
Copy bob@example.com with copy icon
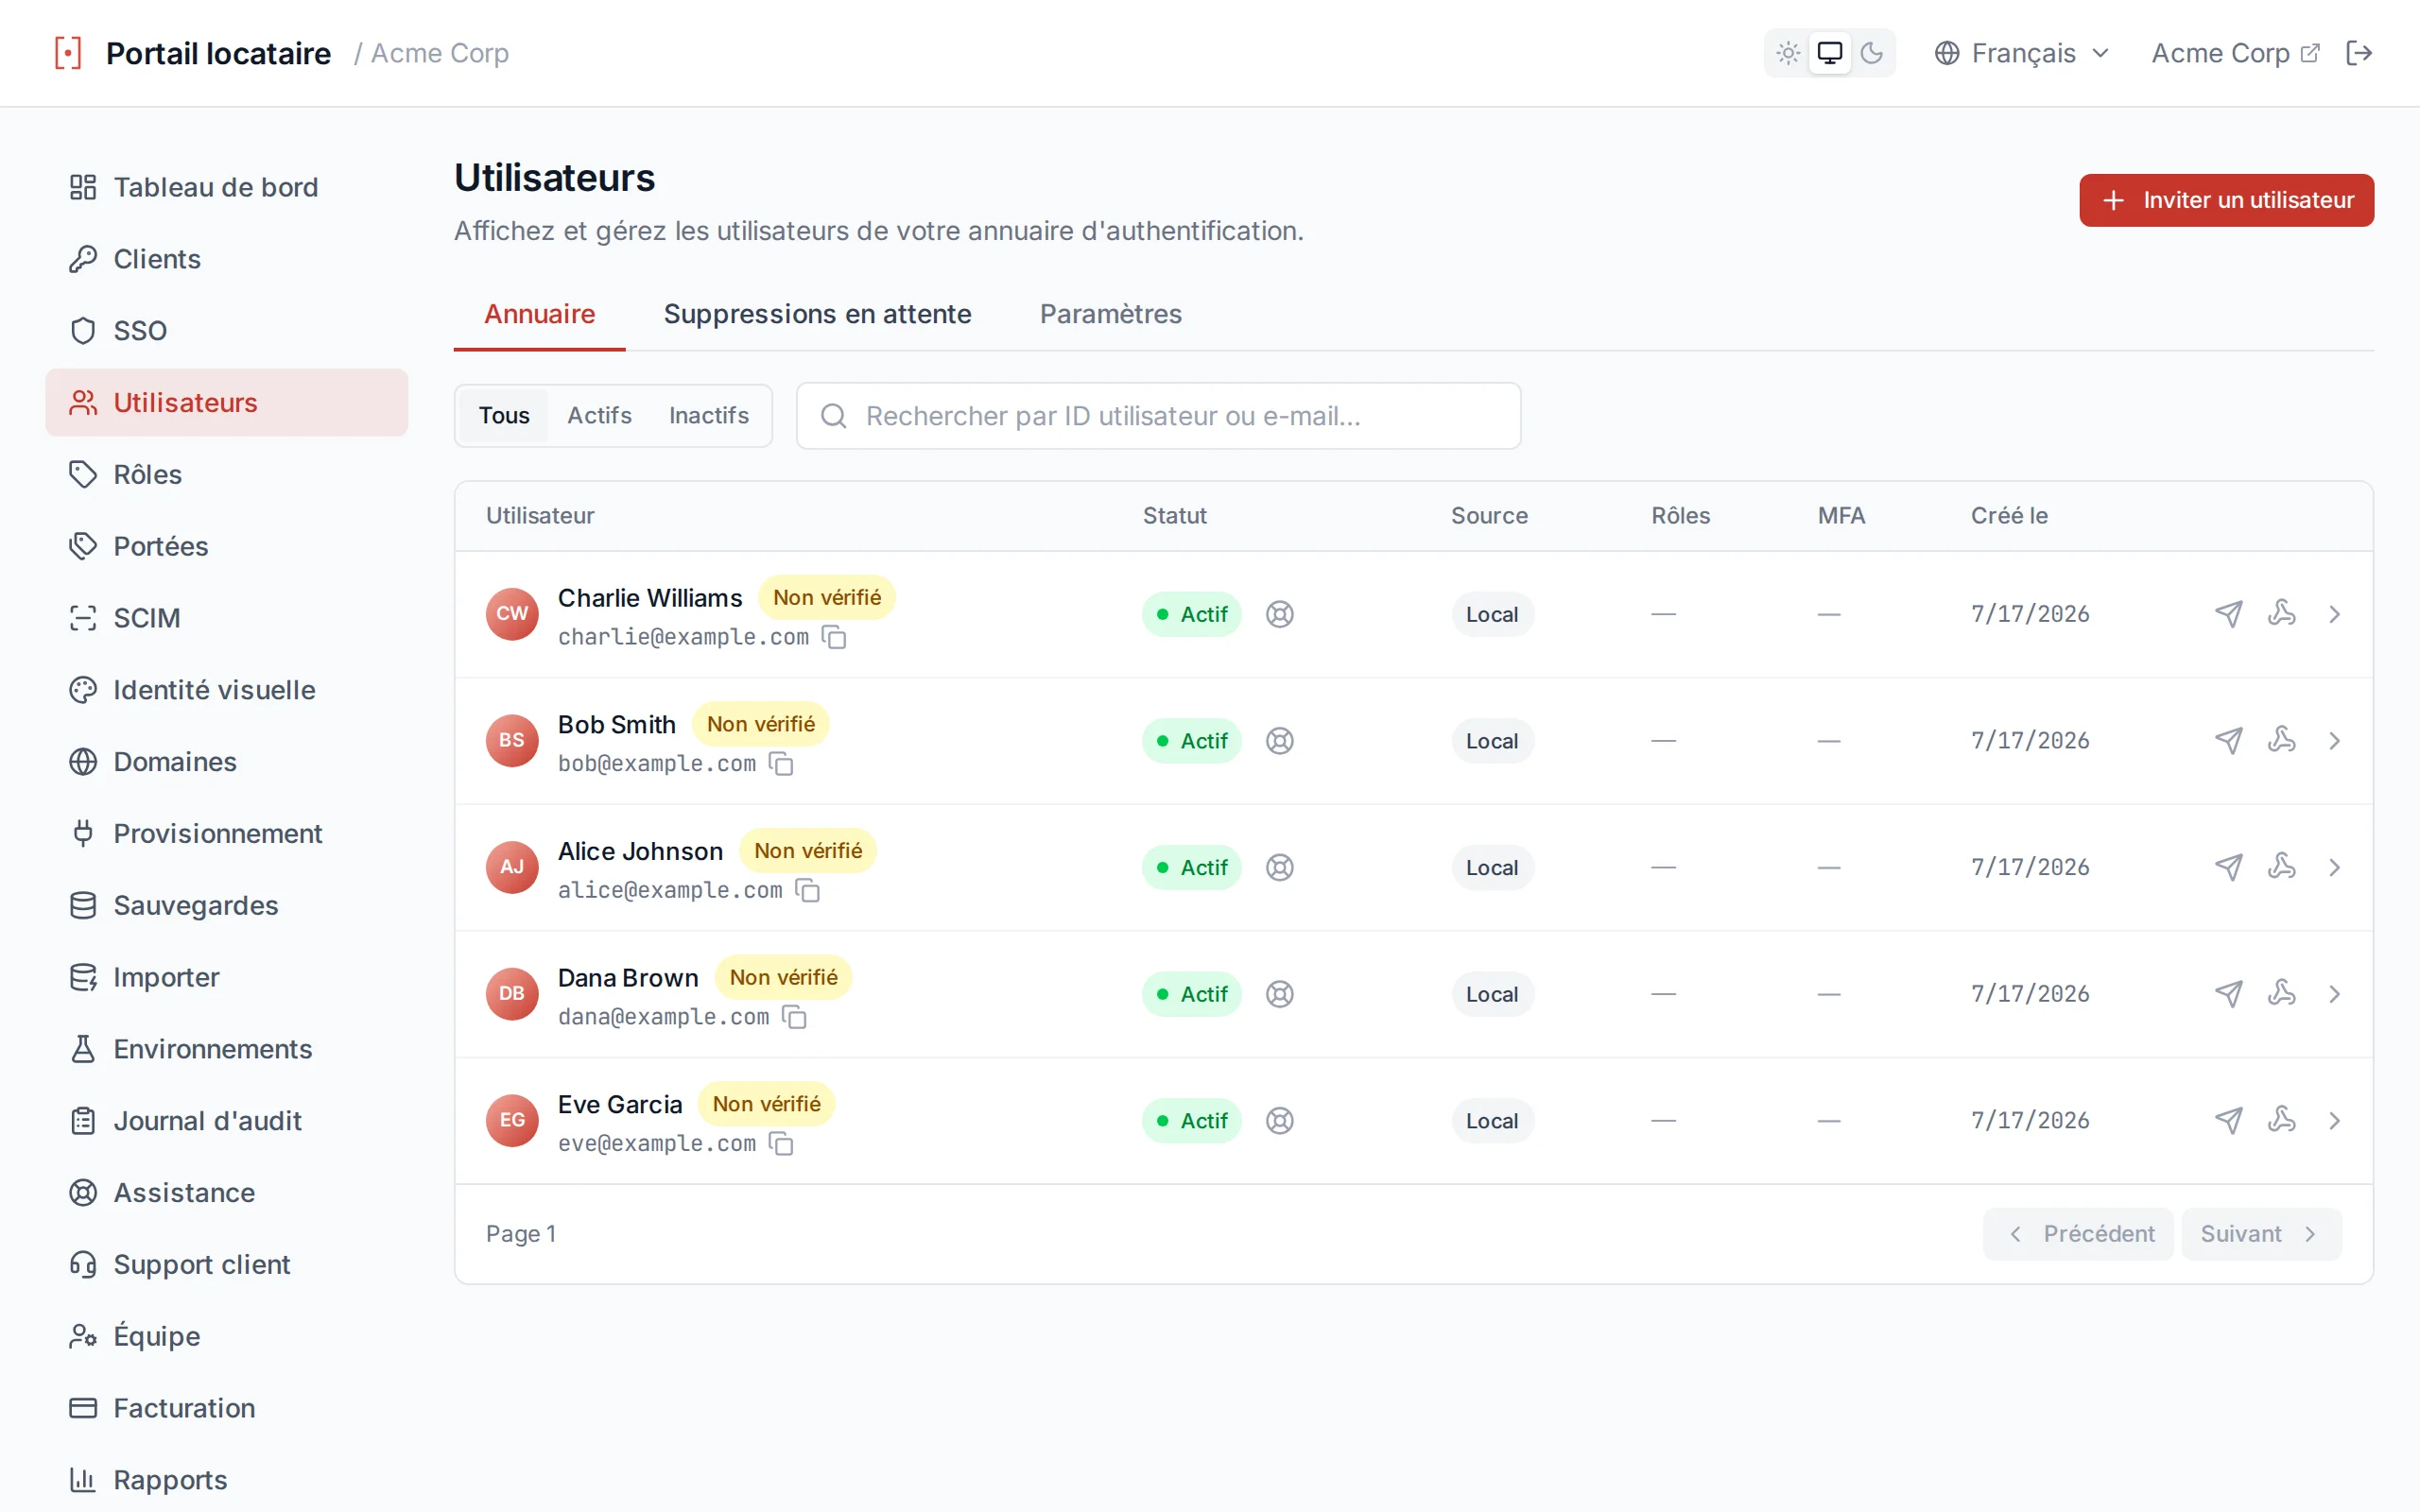point(781,764)
